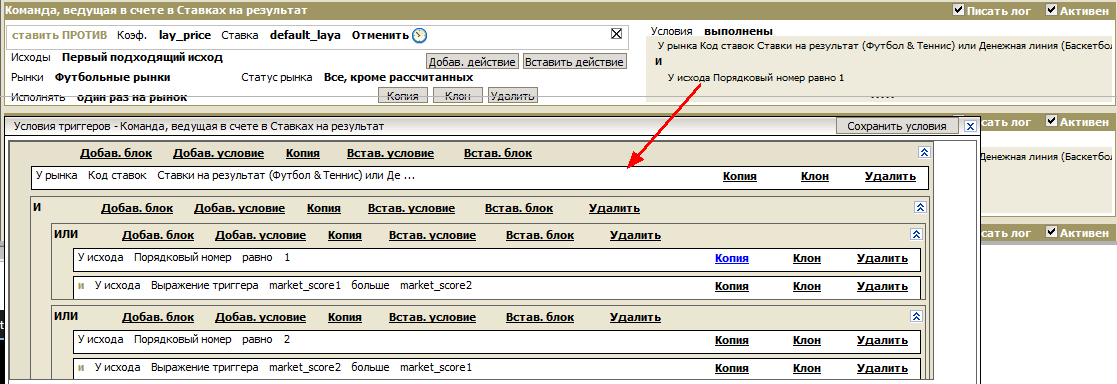Click Встав. блок in the И block toolbar
Screen dimensions: 1117x384
click(x=519, y=208)
